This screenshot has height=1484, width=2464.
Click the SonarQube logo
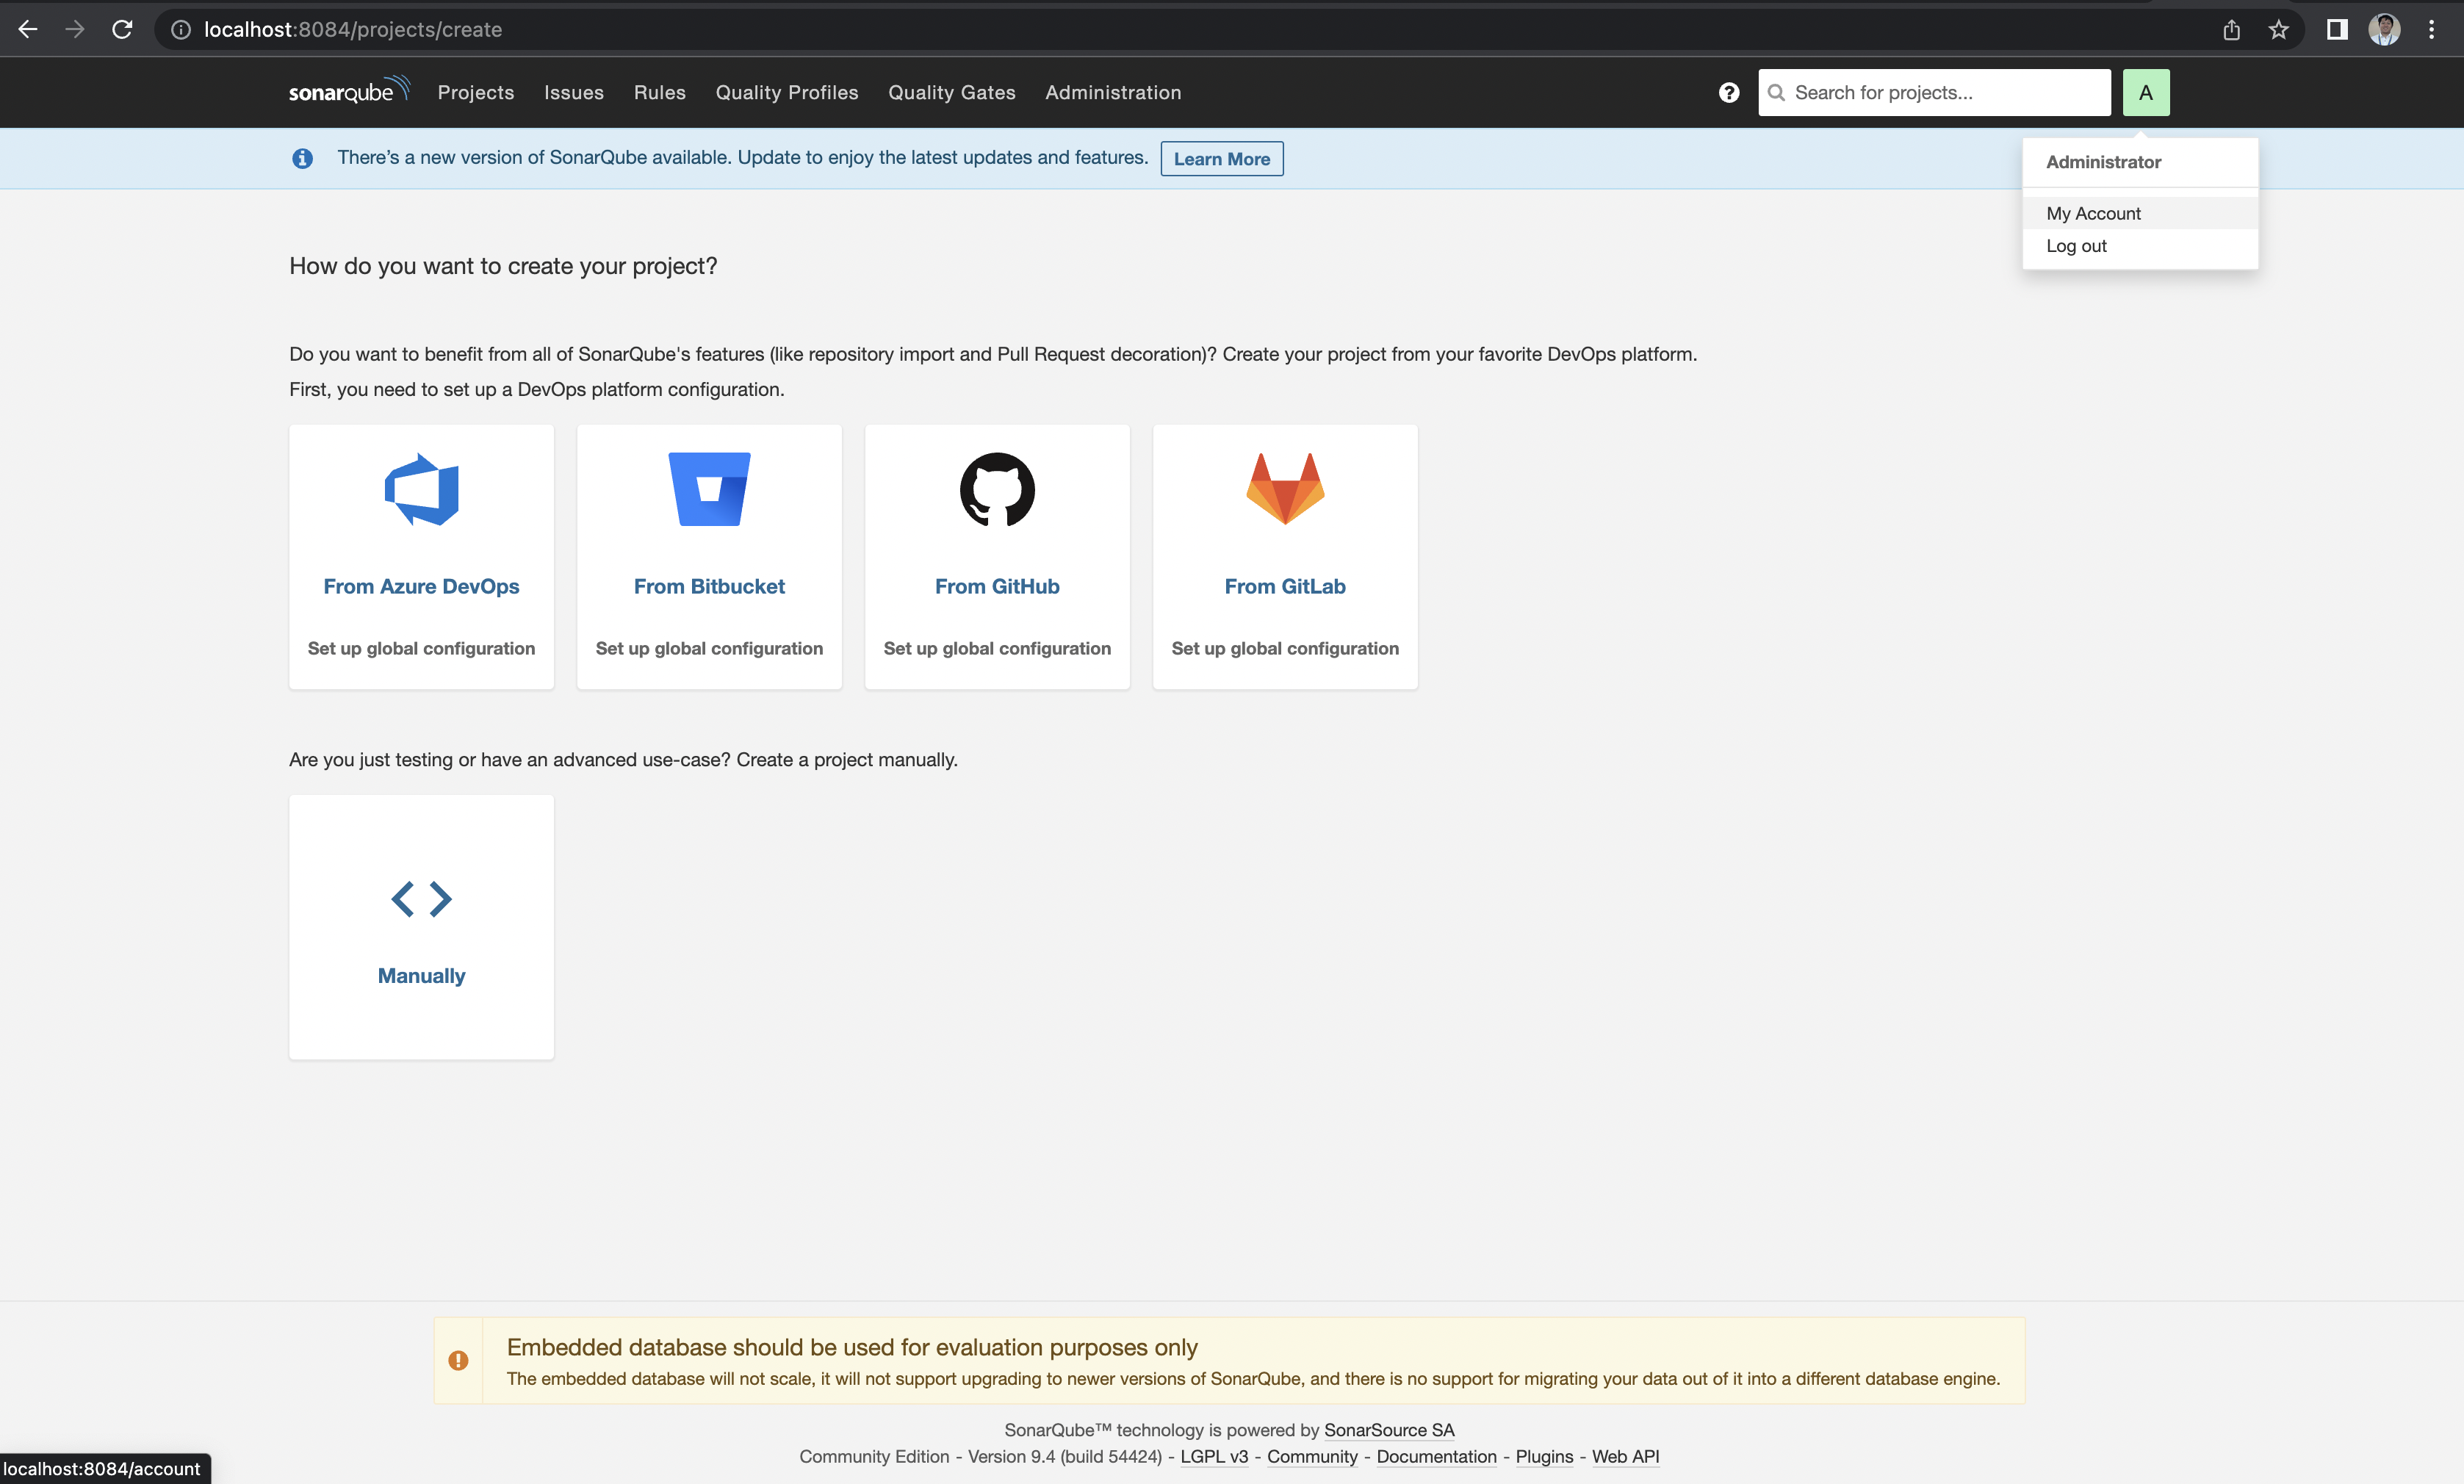[x=349, y=91]
